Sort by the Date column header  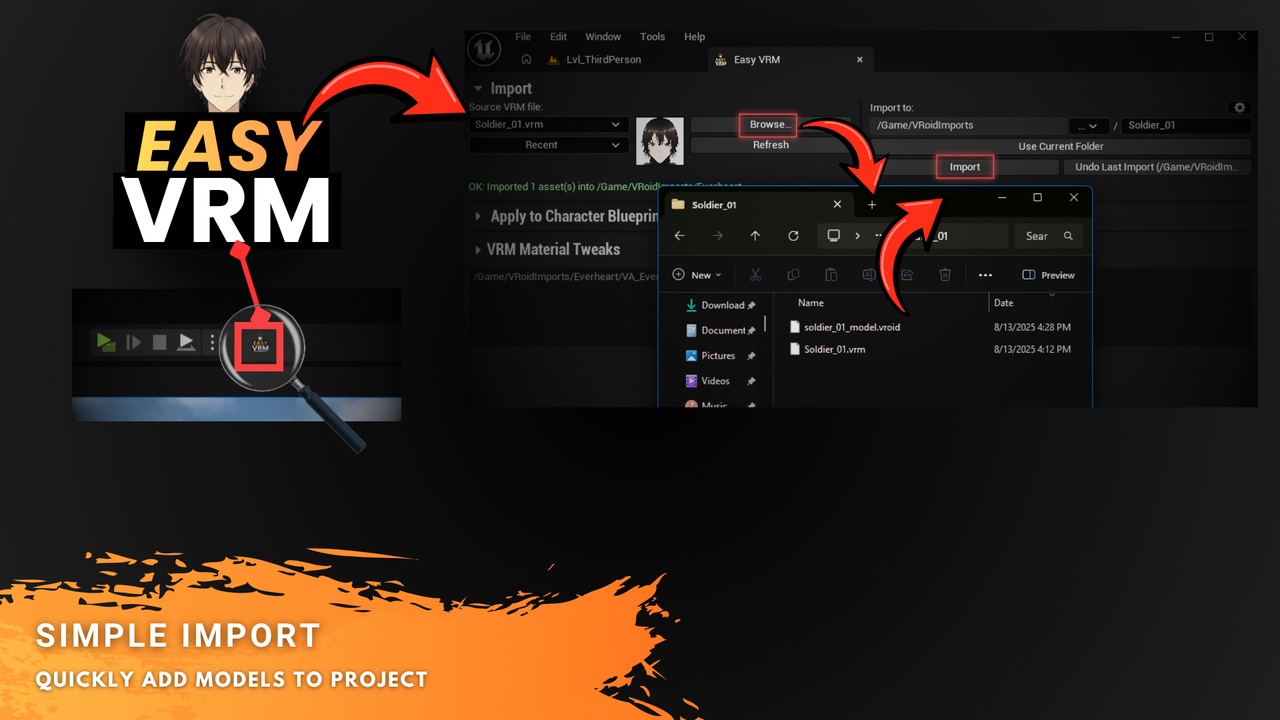(1003, 303)
